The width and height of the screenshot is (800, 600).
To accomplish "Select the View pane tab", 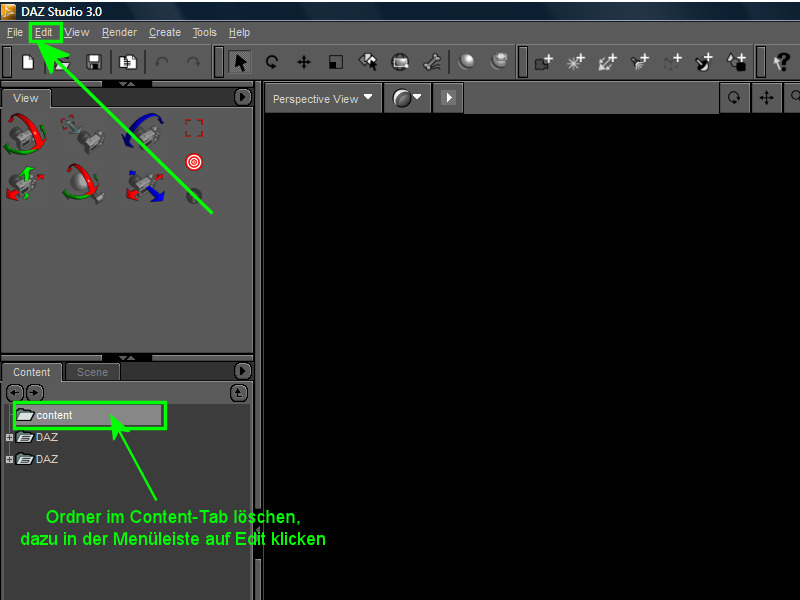I will (x=26, y=98).
